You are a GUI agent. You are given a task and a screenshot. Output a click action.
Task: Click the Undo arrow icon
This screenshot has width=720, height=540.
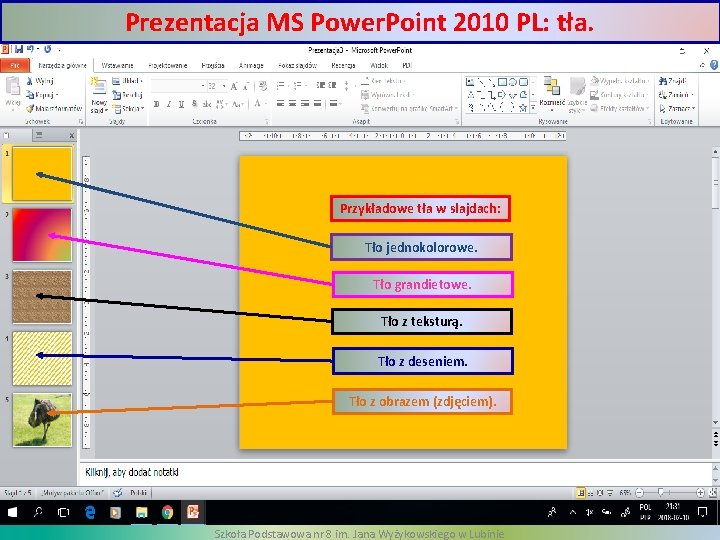[30, 49]
